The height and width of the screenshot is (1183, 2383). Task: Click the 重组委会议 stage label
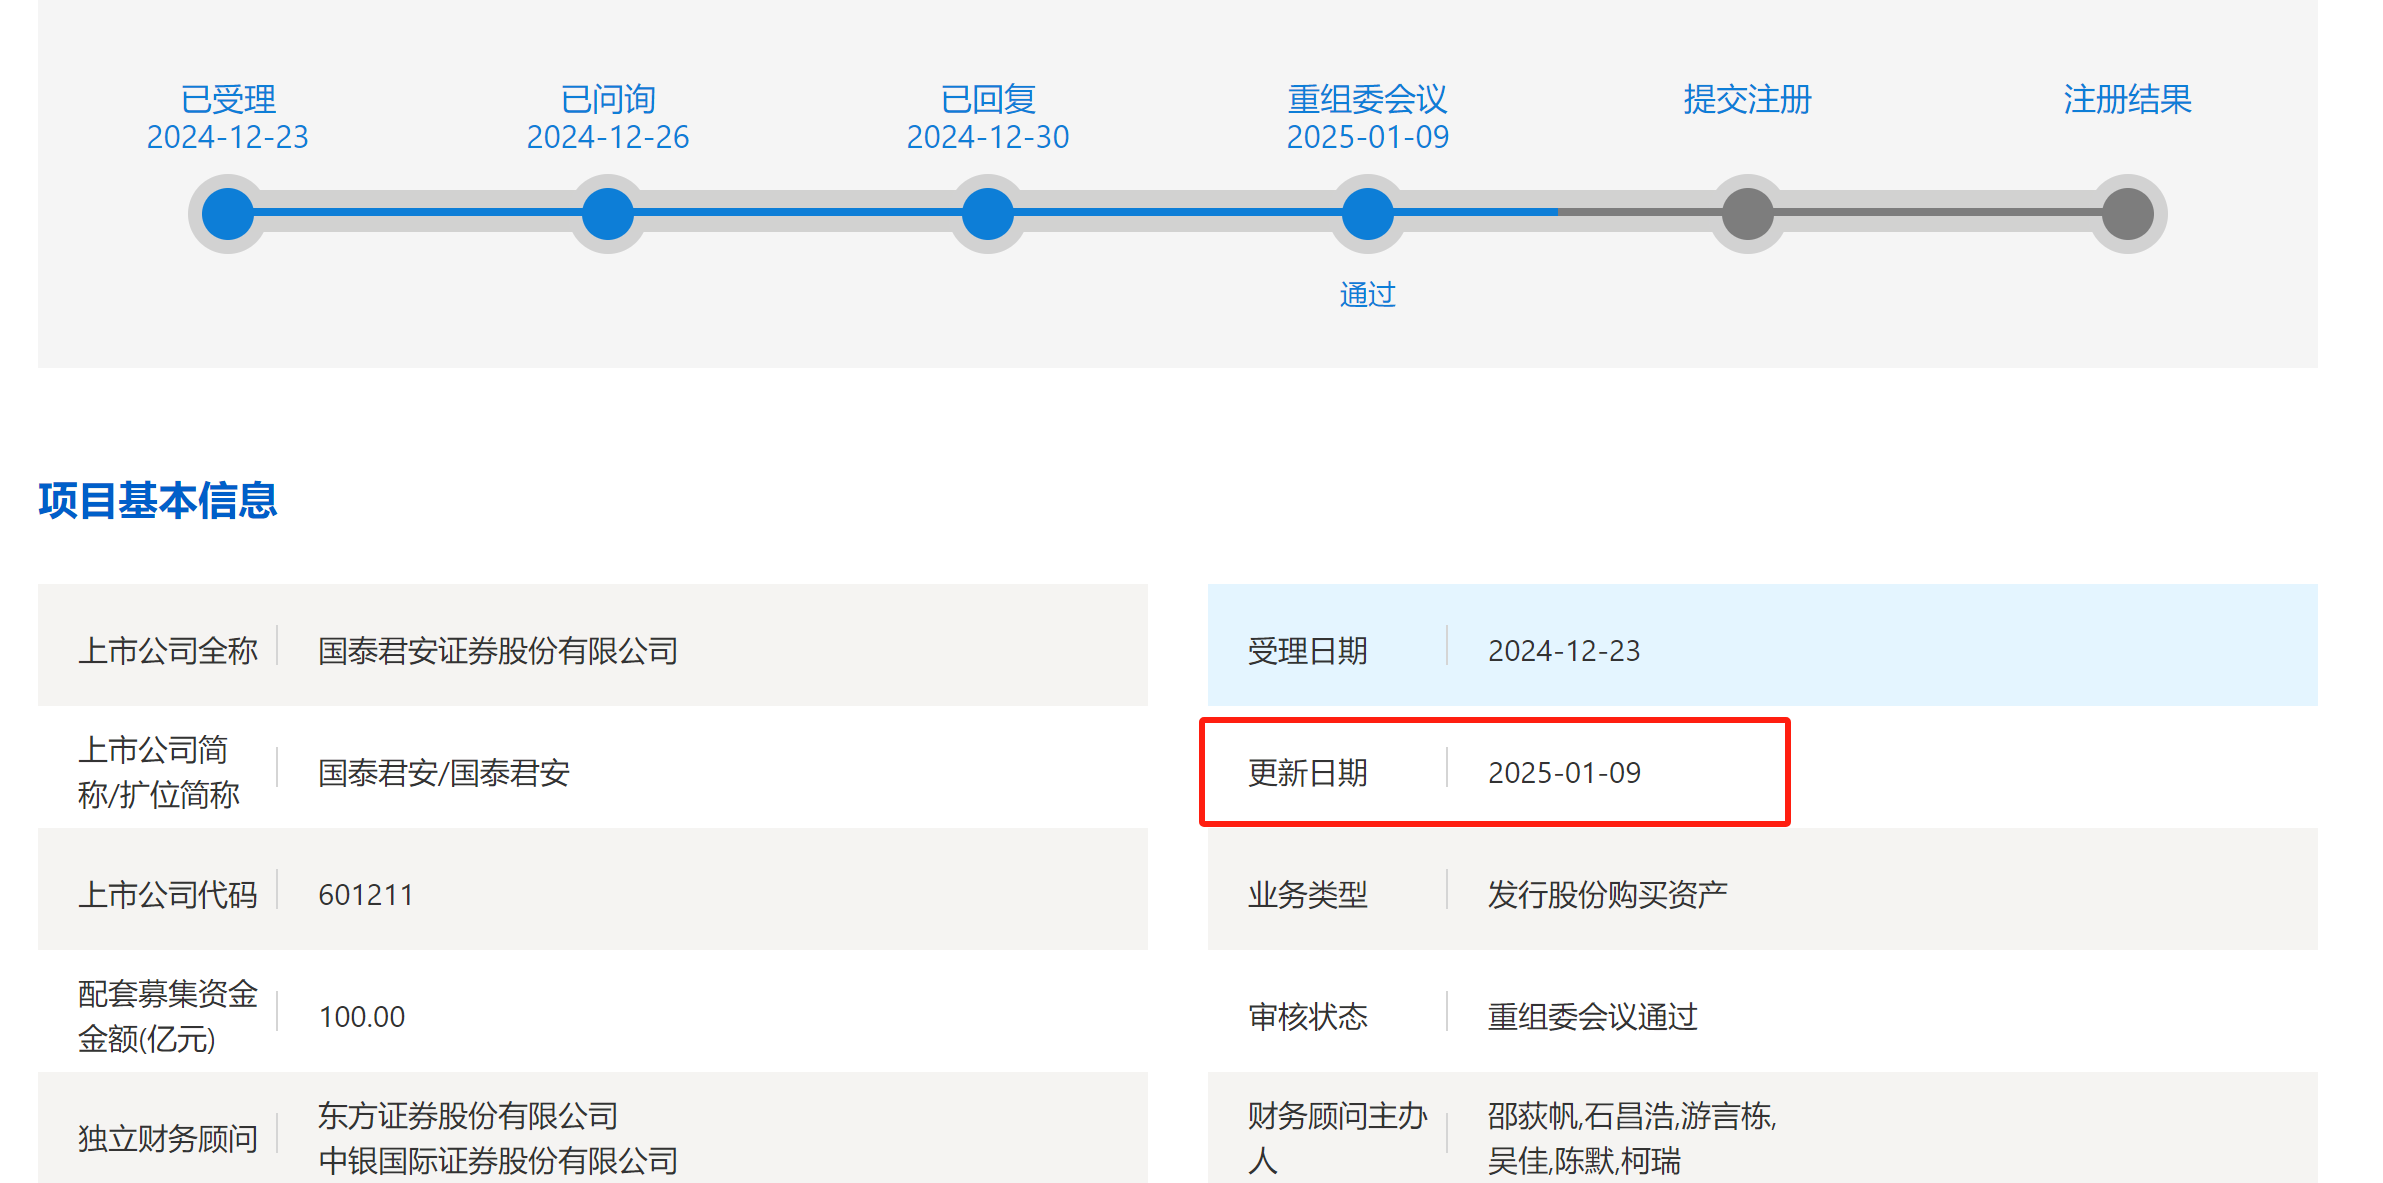[1367, 99]
